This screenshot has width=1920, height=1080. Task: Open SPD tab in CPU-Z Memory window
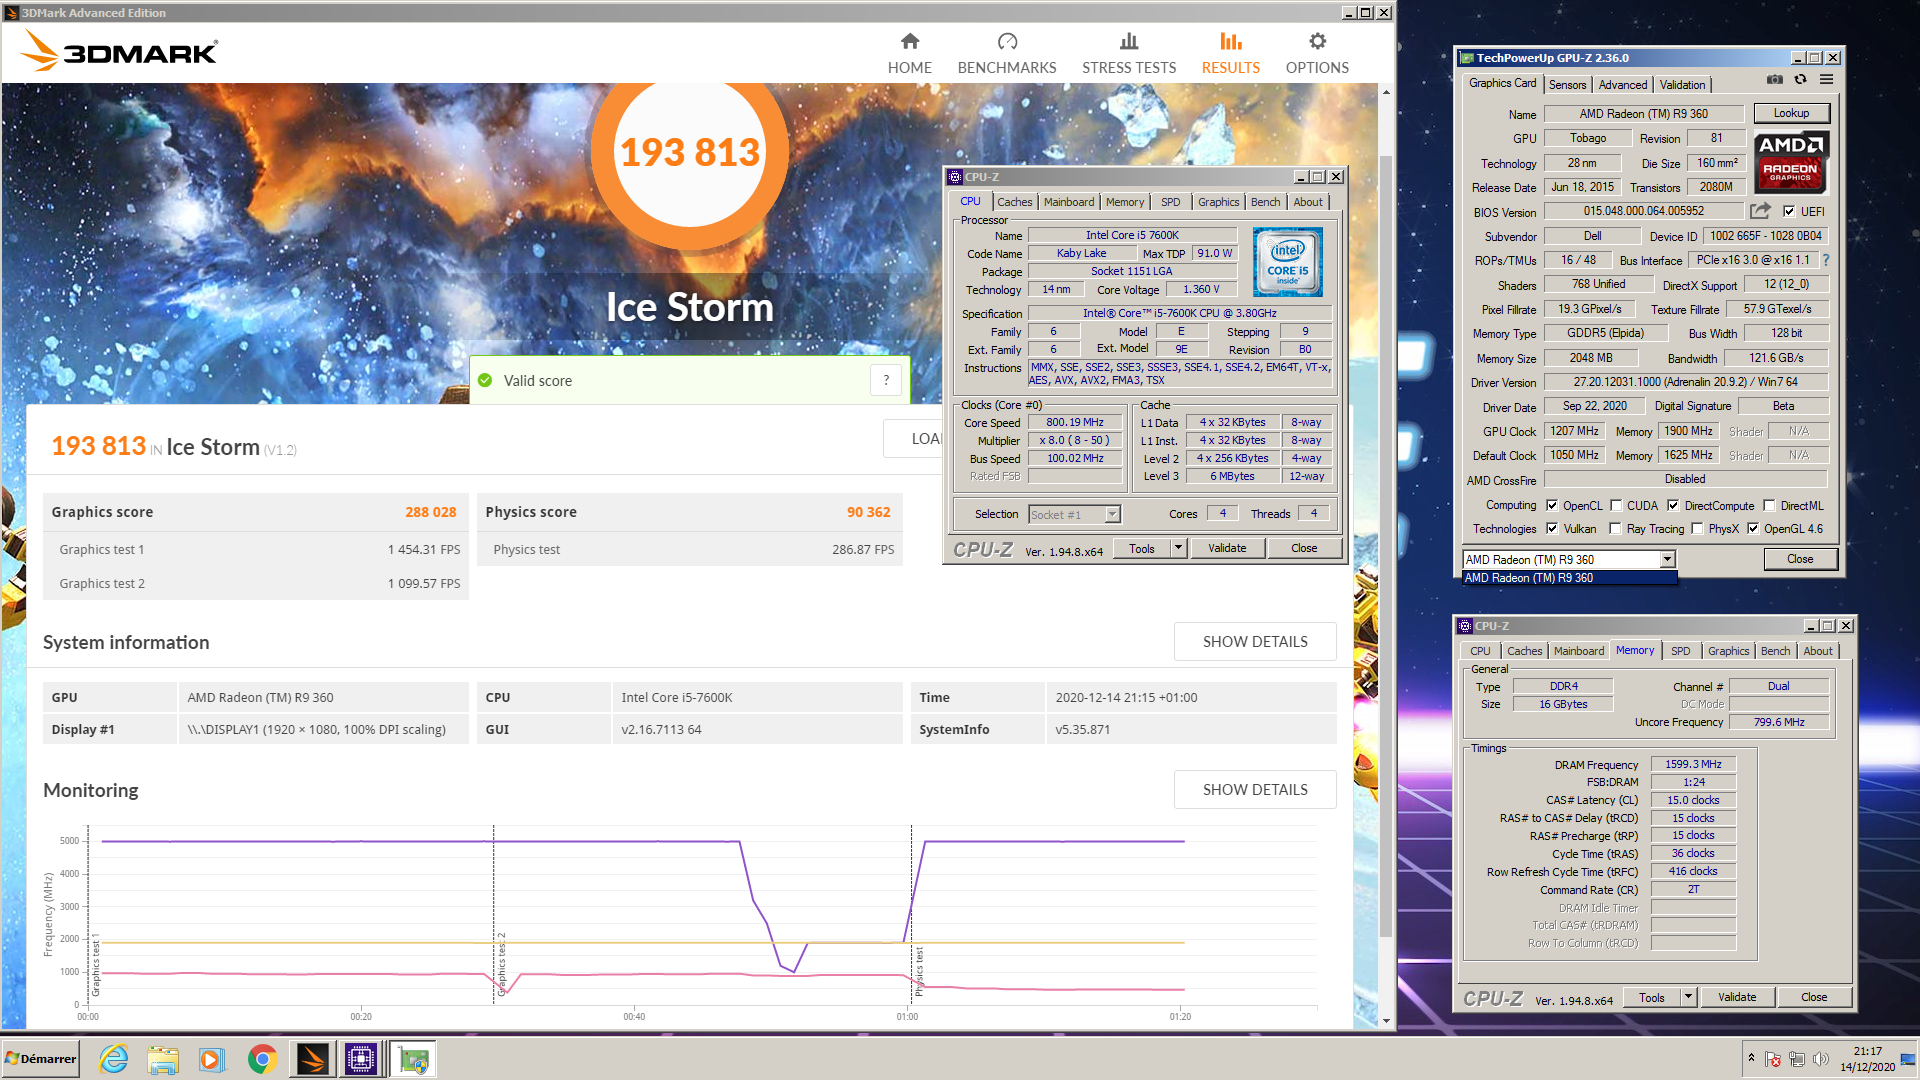coord(1680,651)
